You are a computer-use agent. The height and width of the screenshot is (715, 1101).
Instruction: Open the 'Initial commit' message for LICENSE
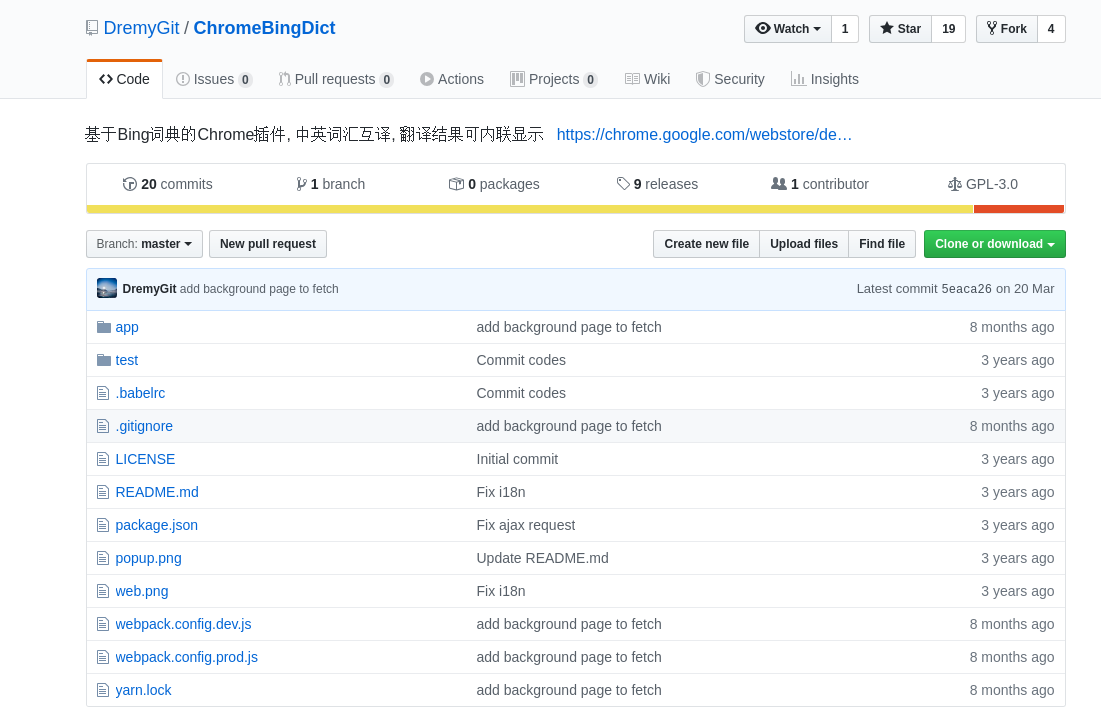(517, 459)
